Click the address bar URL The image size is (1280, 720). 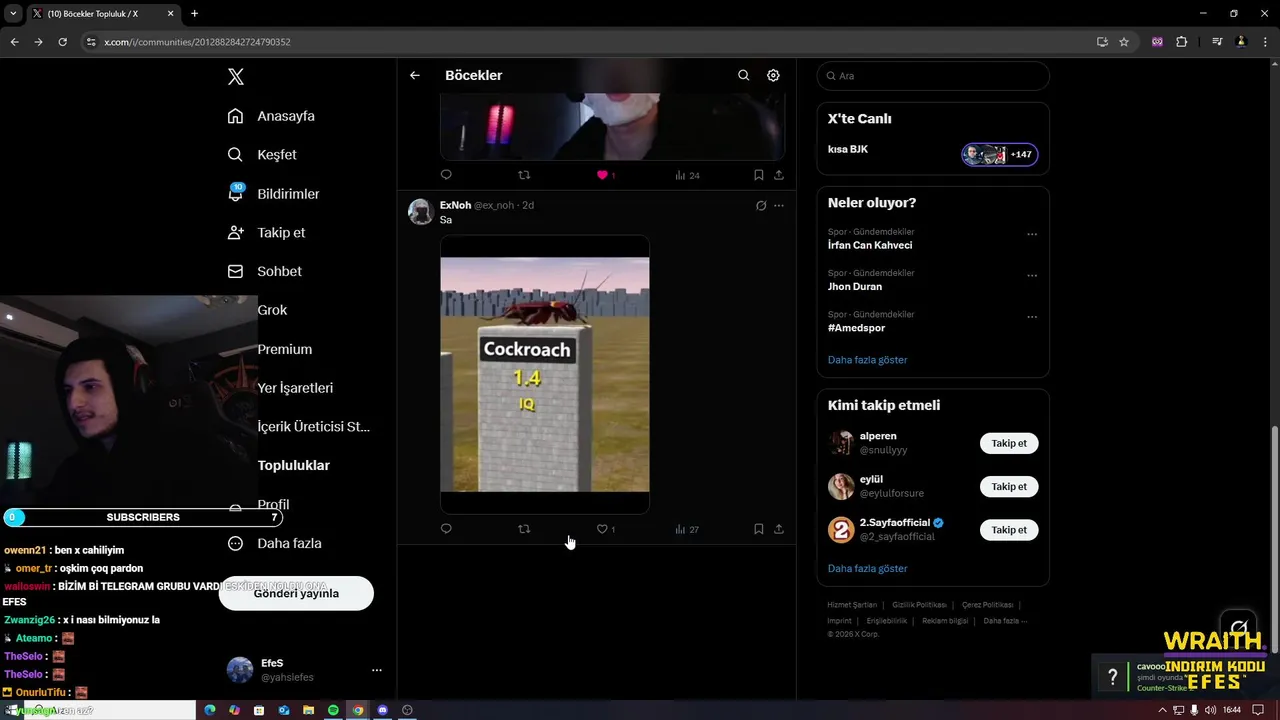point(197,42)
